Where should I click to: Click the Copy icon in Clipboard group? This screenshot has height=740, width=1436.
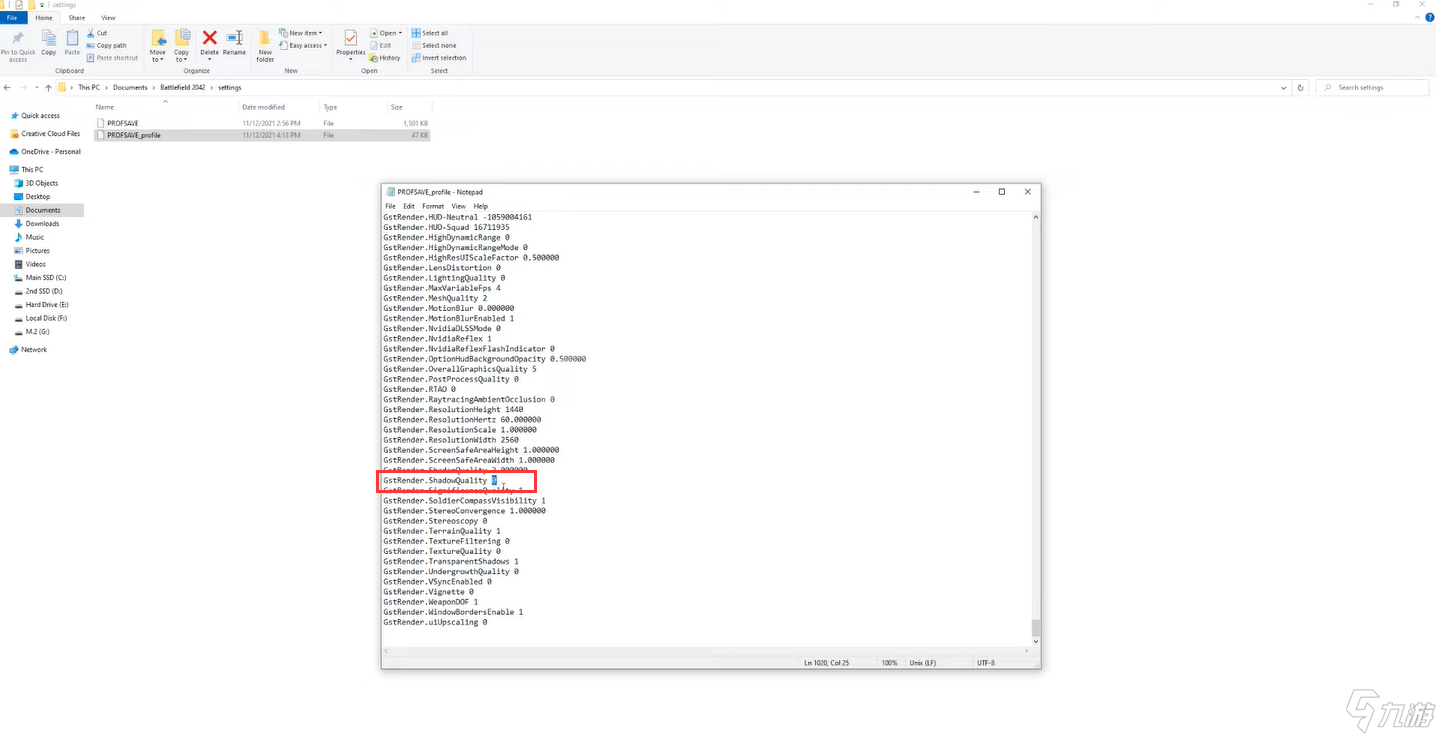click(48, 38)
